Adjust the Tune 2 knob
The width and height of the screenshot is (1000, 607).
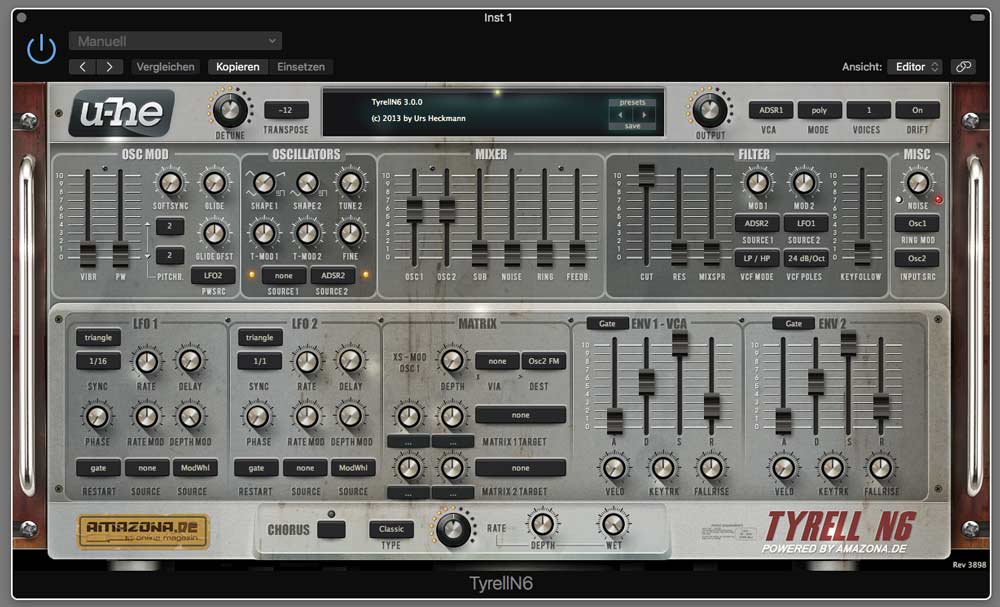coord(350,183)
